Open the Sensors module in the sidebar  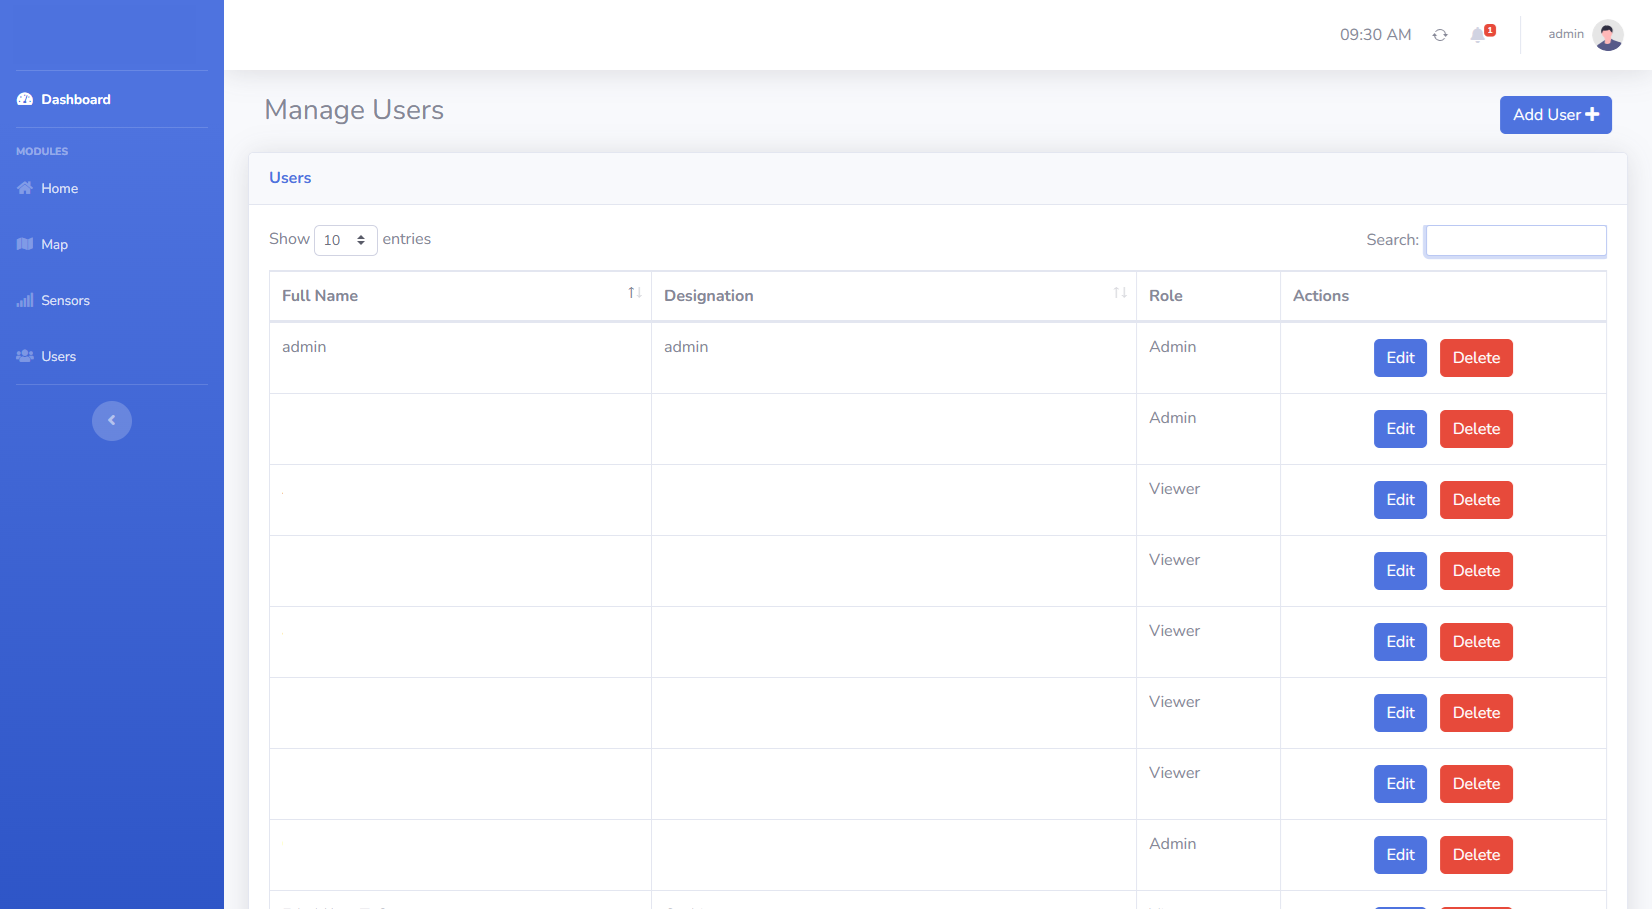[65, 300]
